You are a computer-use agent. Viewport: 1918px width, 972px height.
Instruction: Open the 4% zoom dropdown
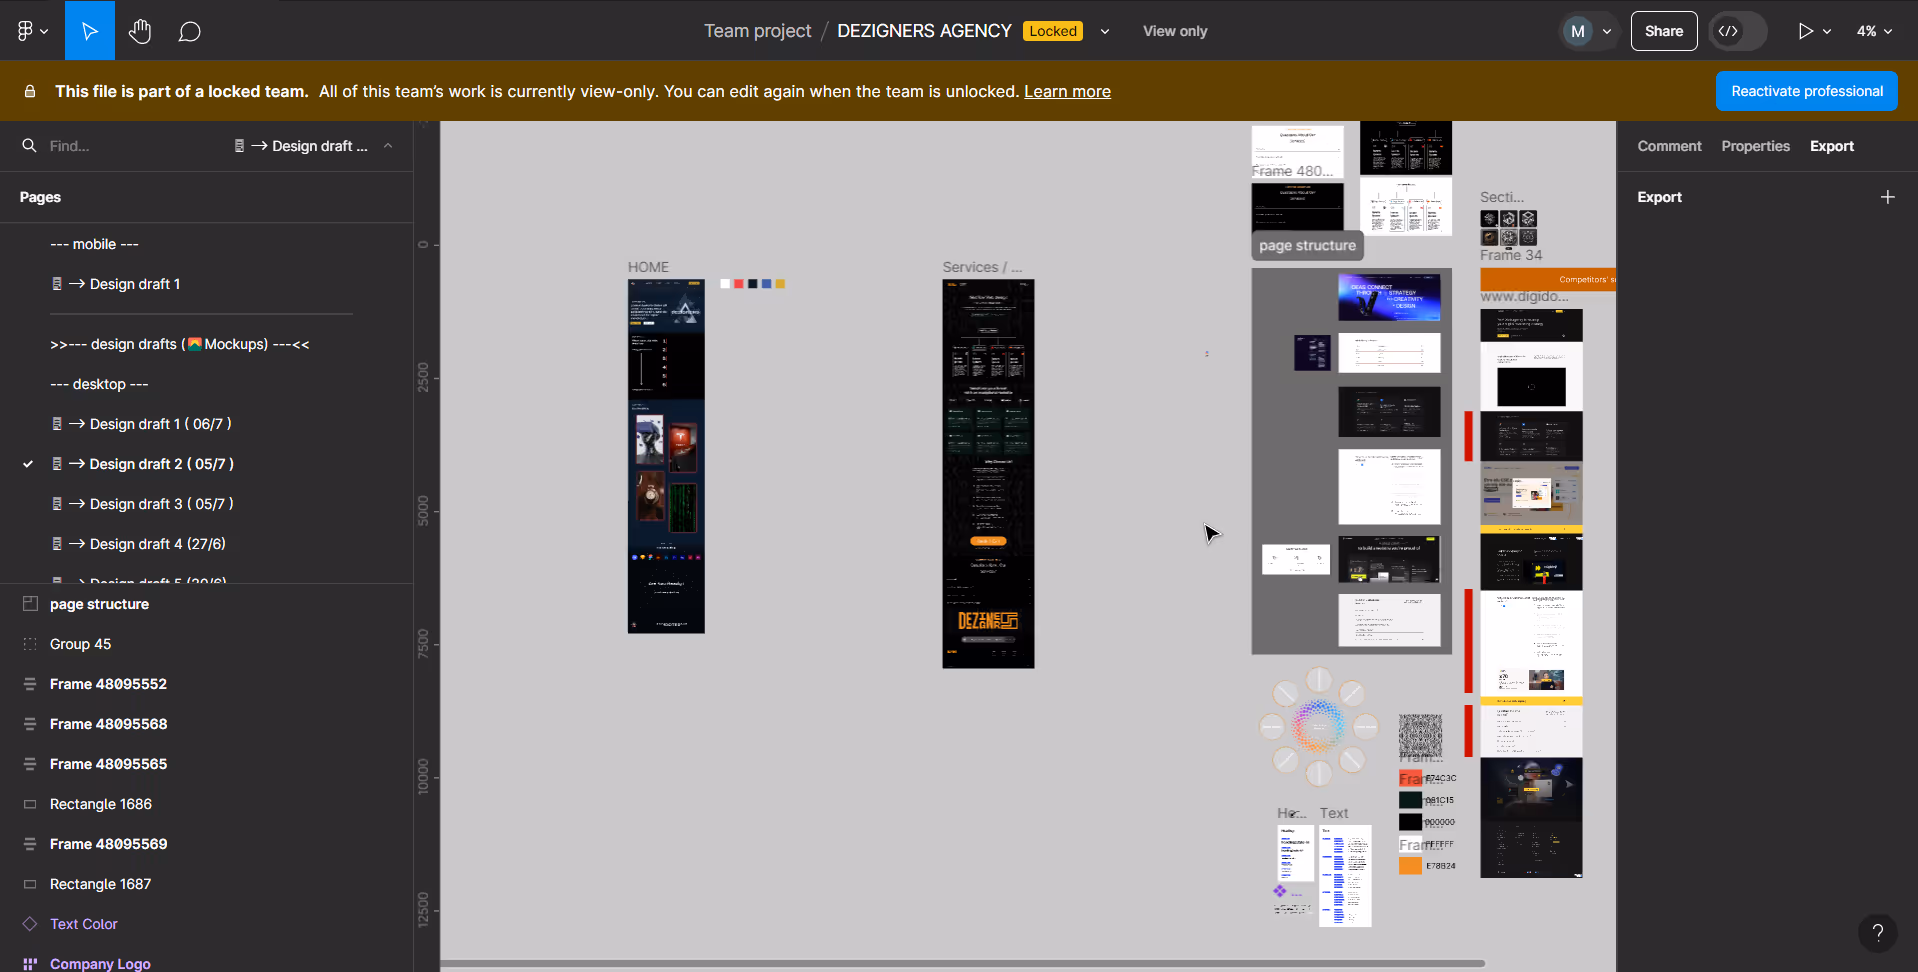(x=1874, y=31)
